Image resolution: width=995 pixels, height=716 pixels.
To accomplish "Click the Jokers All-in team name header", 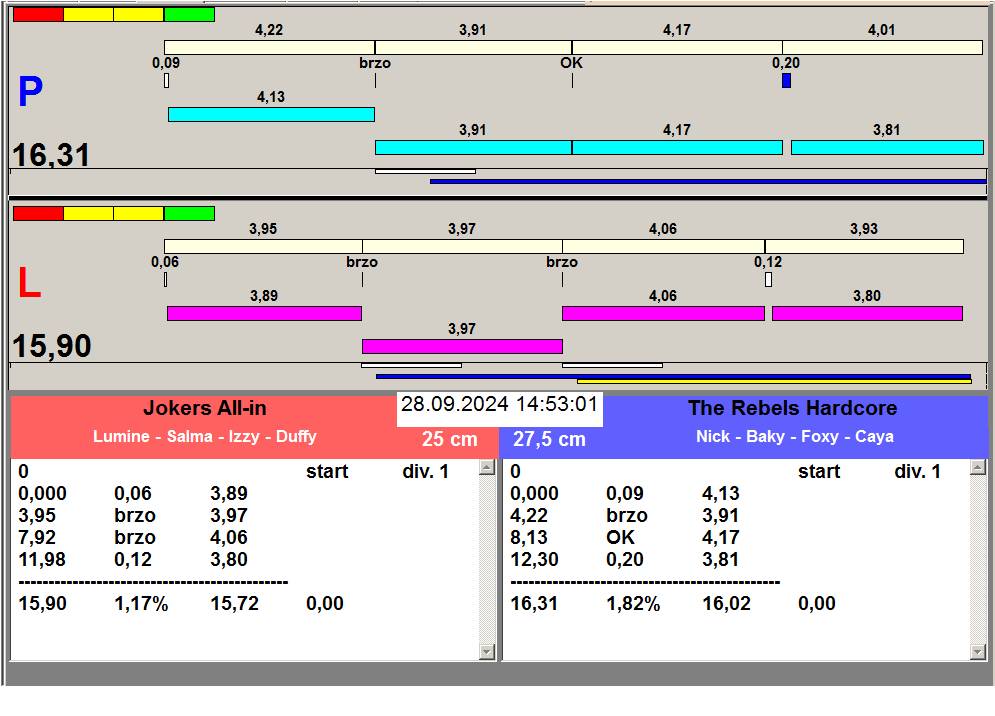I will pyautogui.click(x=205, y=408).
